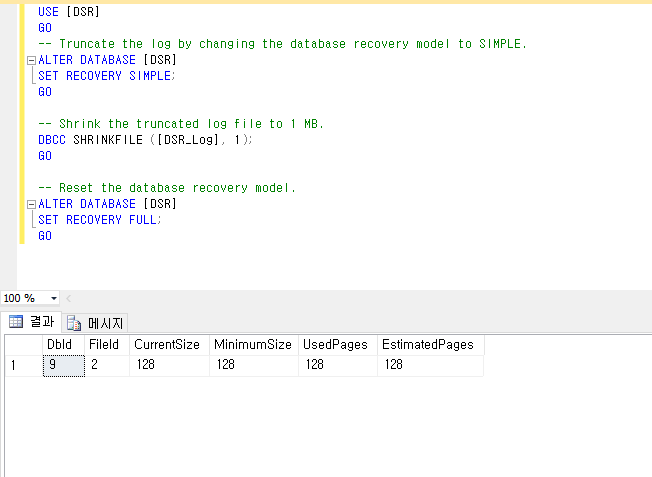Click the FileId cell containing 2
Screen dimensions: 652x477
105,366
